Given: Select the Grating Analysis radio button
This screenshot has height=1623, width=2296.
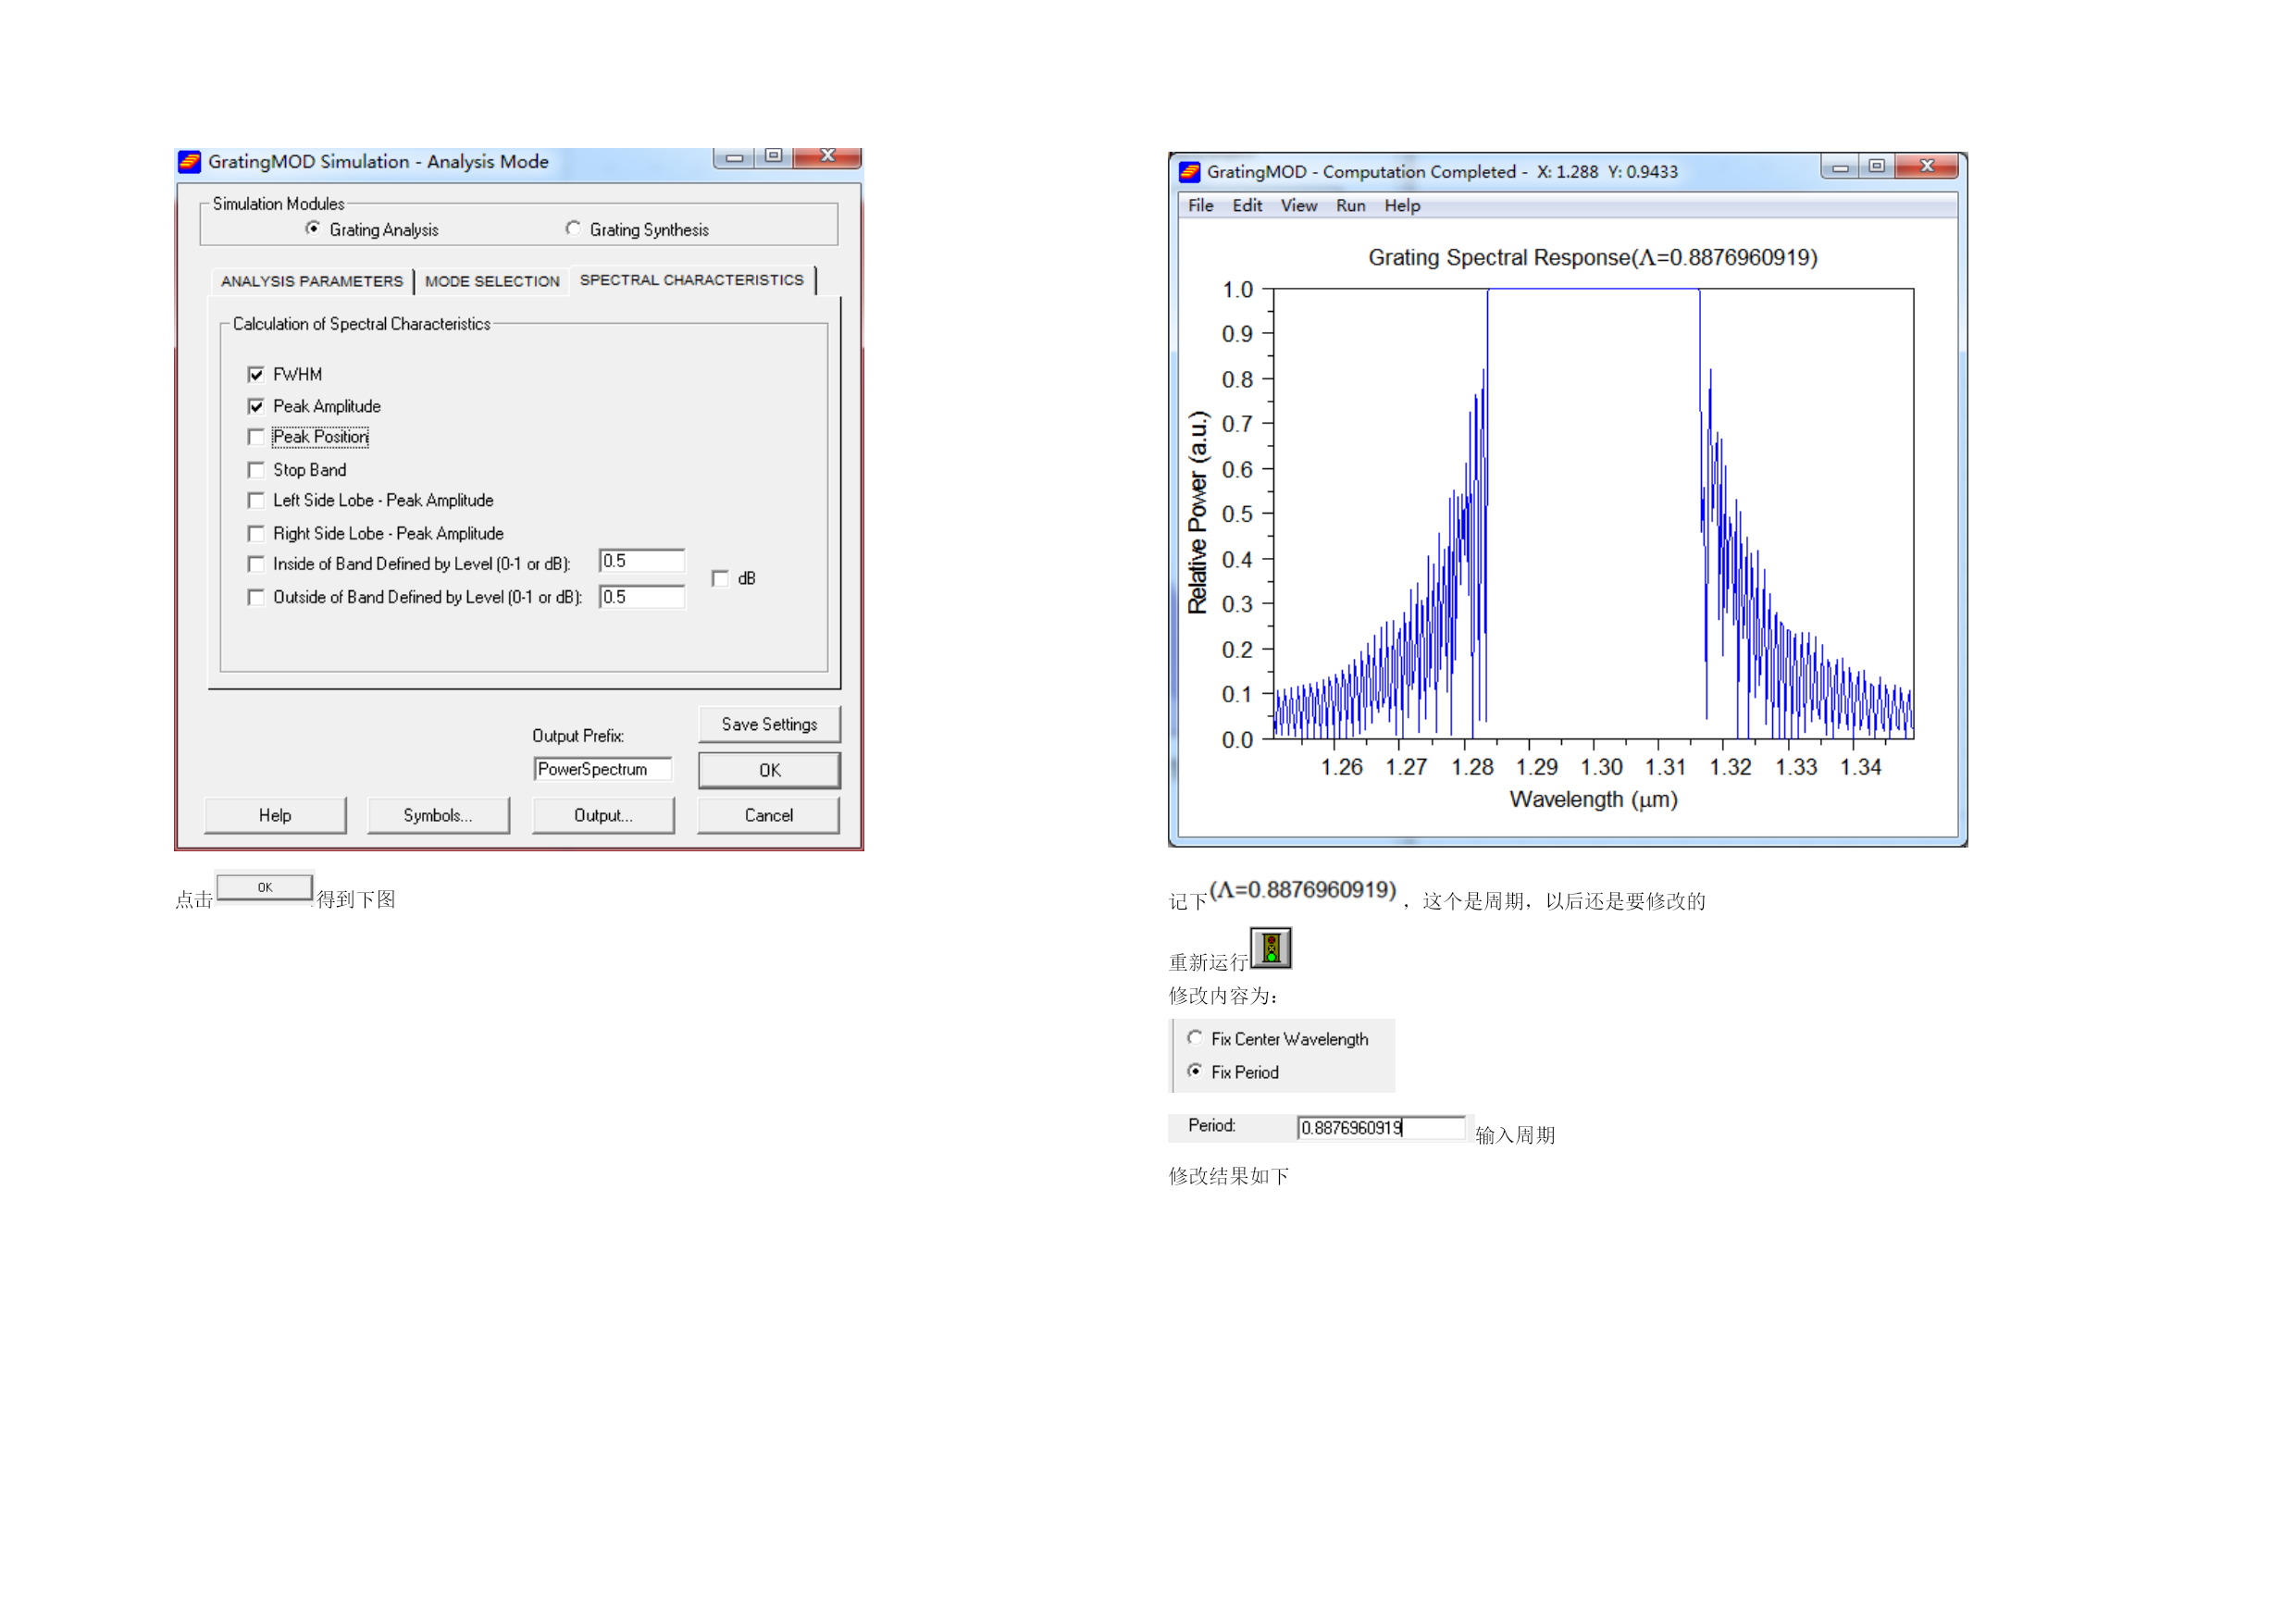Looking at the screenshot, I should pos(313,229).
